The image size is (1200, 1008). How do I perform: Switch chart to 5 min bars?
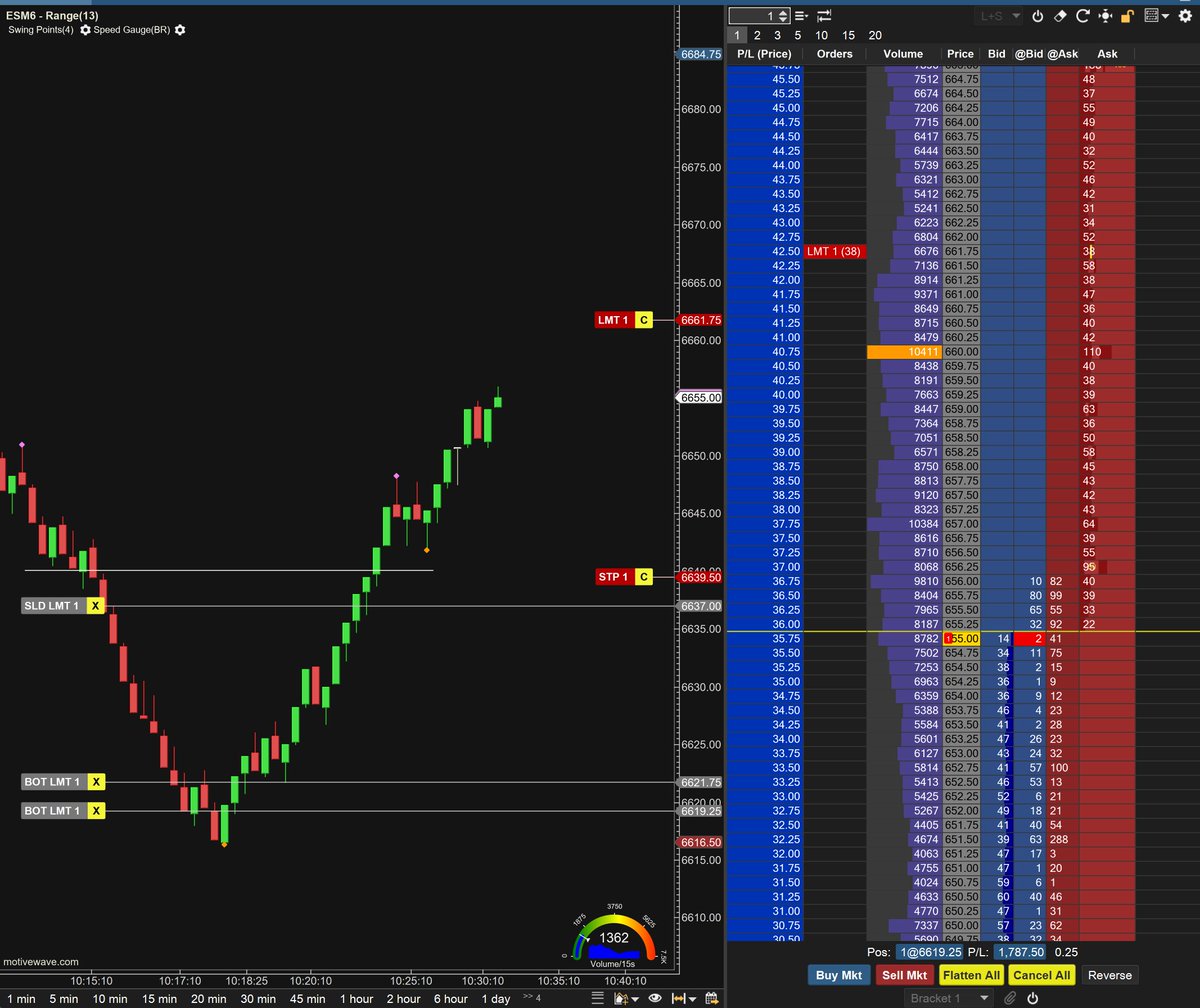click(x=63, y=999)
